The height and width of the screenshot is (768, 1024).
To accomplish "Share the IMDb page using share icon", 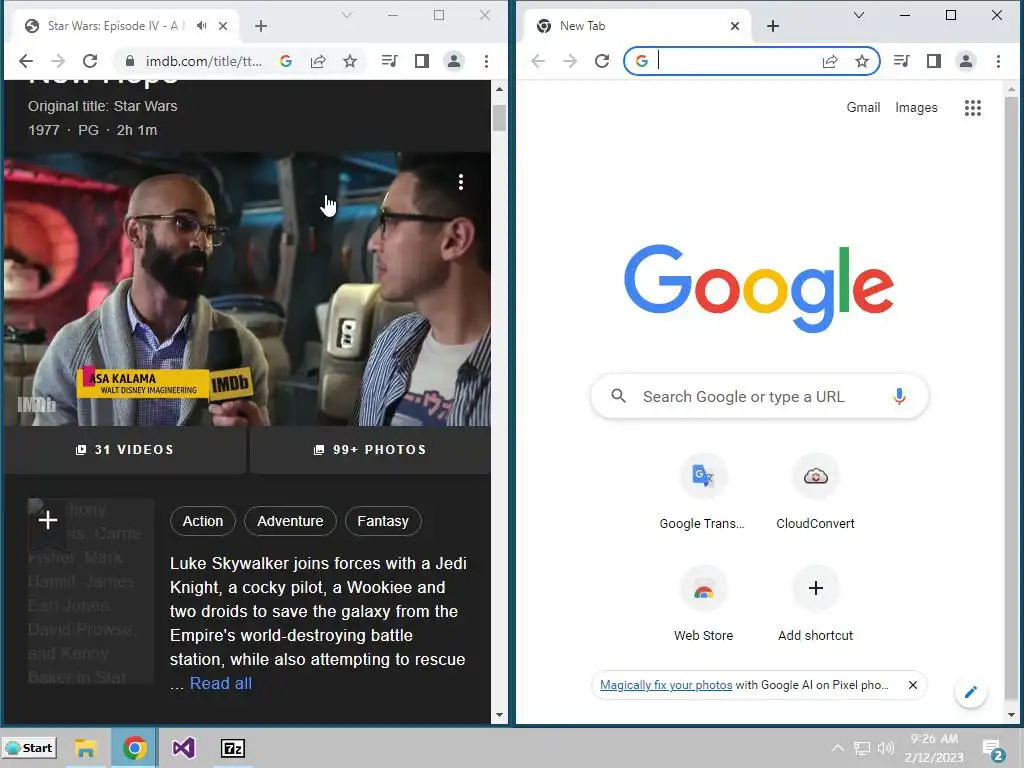I will [318, 61].
